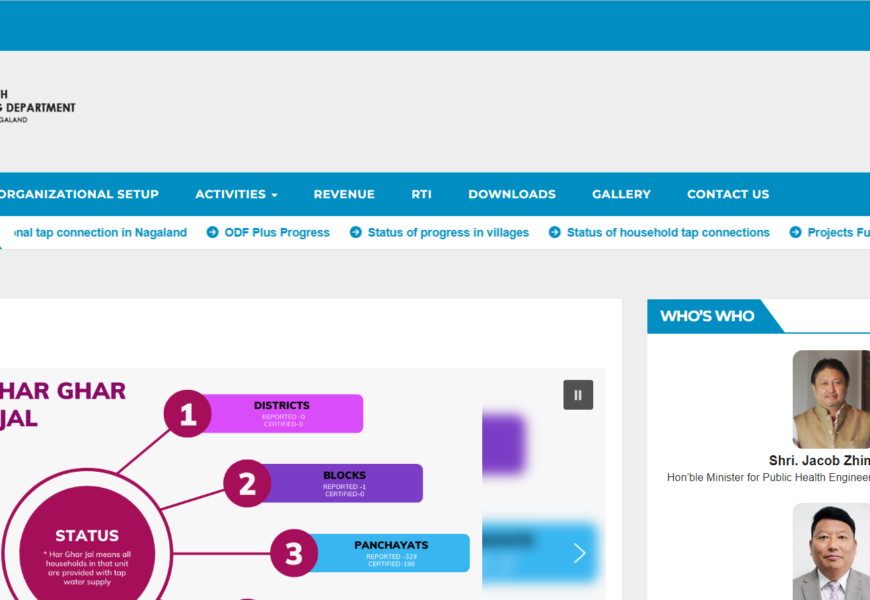
Task: Click the arrow icon before Status of progress in villages
Action: click(355, 232)
